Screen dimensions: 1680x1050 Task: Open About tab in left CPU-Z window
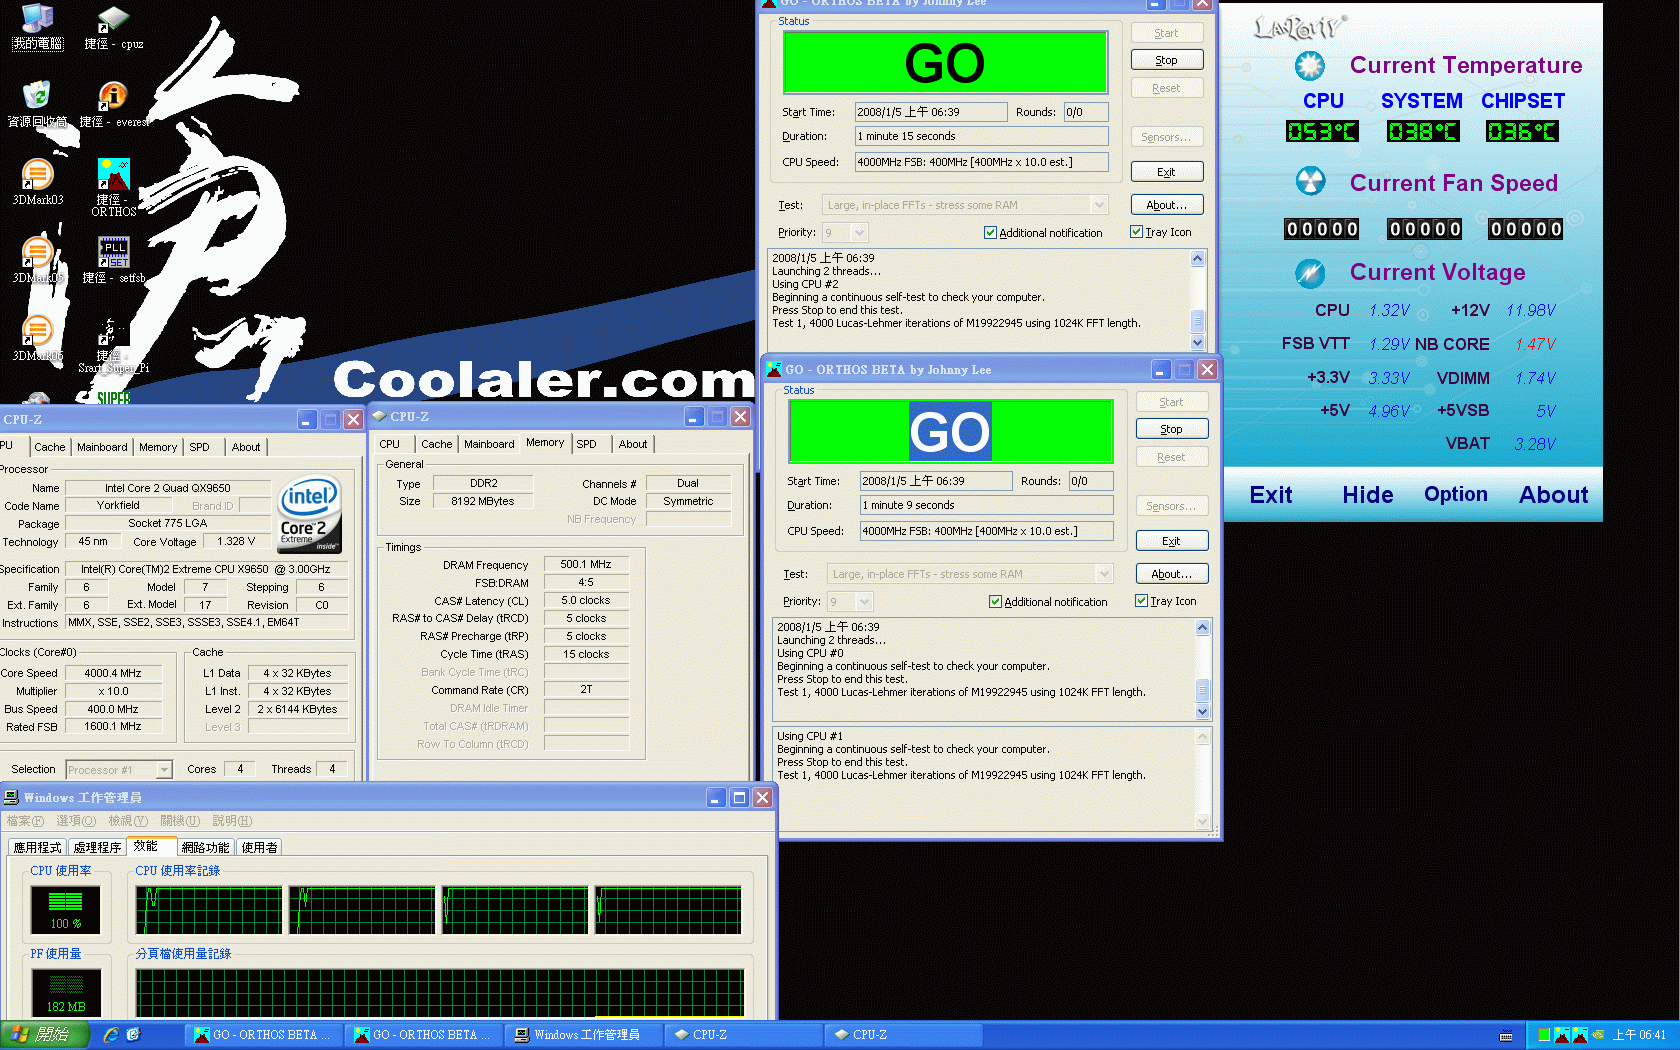(246, 447)
